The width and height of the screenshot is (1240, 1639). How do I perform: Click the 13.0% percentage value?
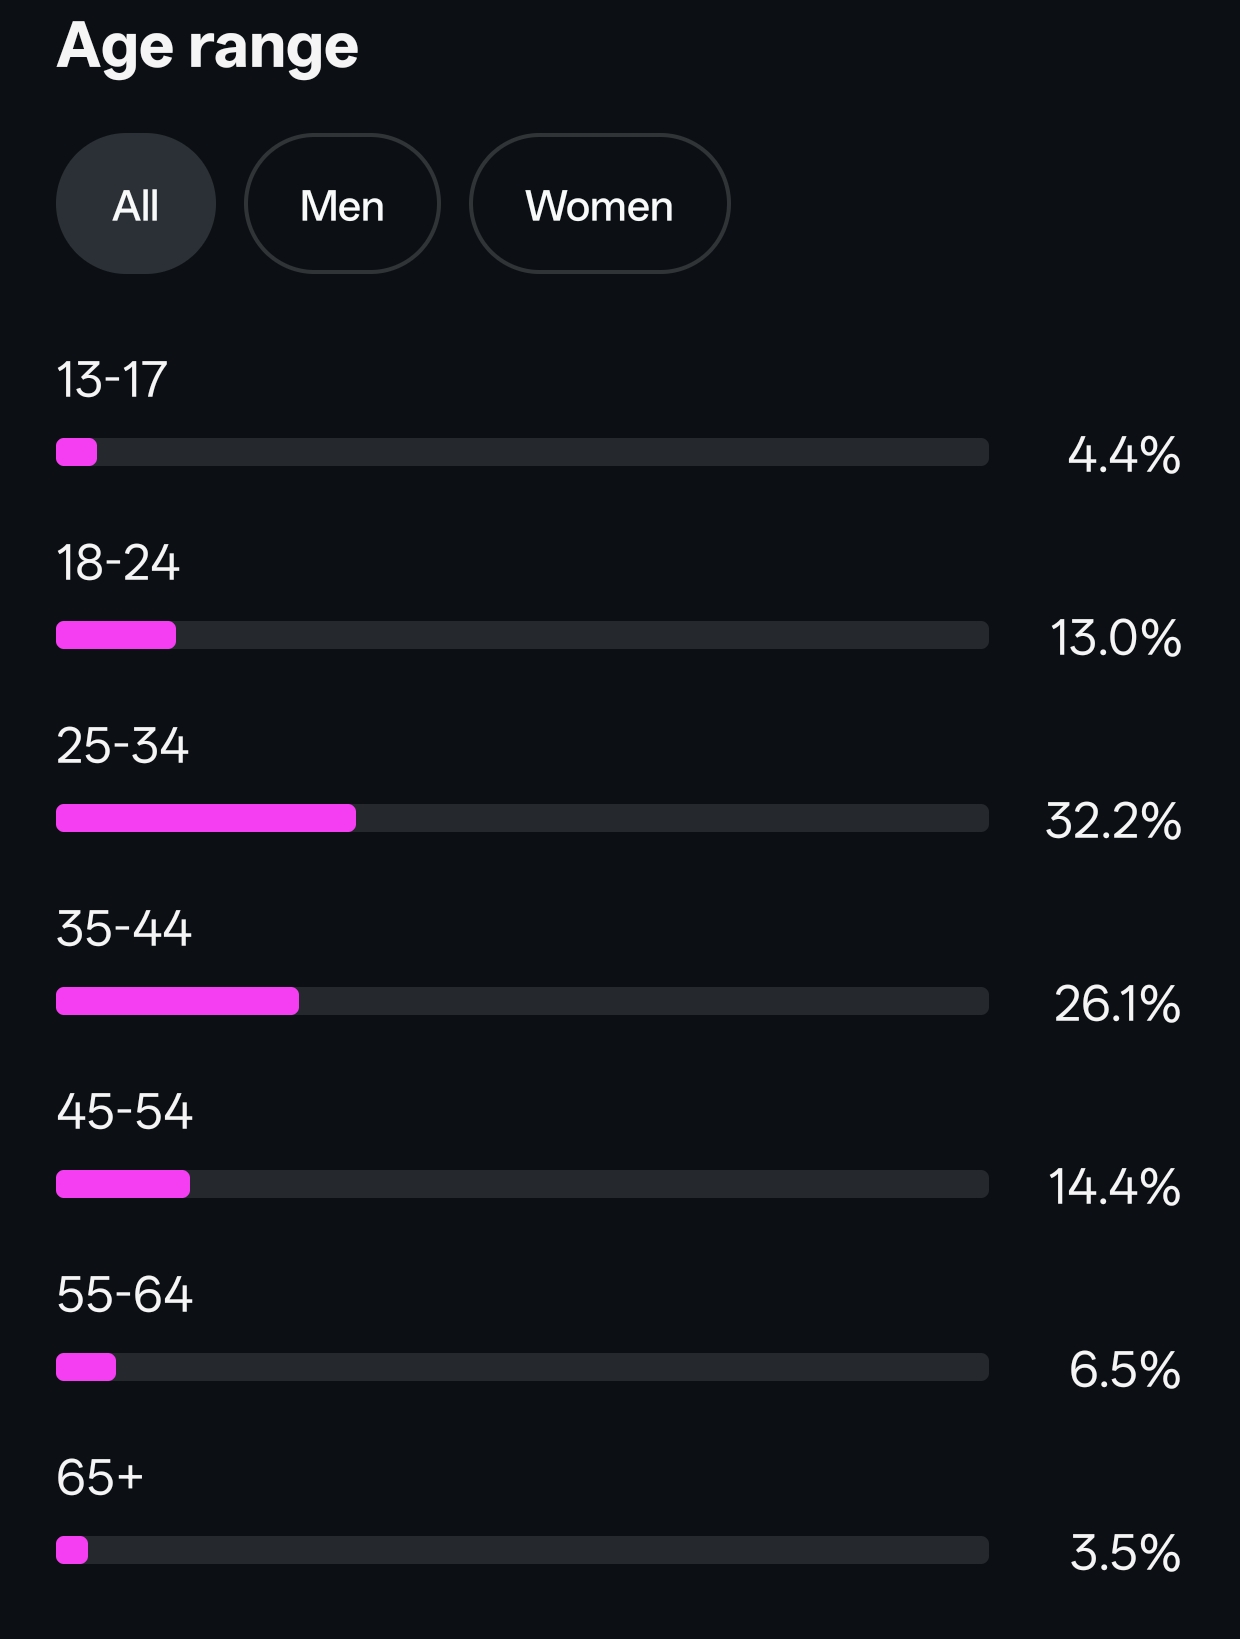tap(1115, 638)
